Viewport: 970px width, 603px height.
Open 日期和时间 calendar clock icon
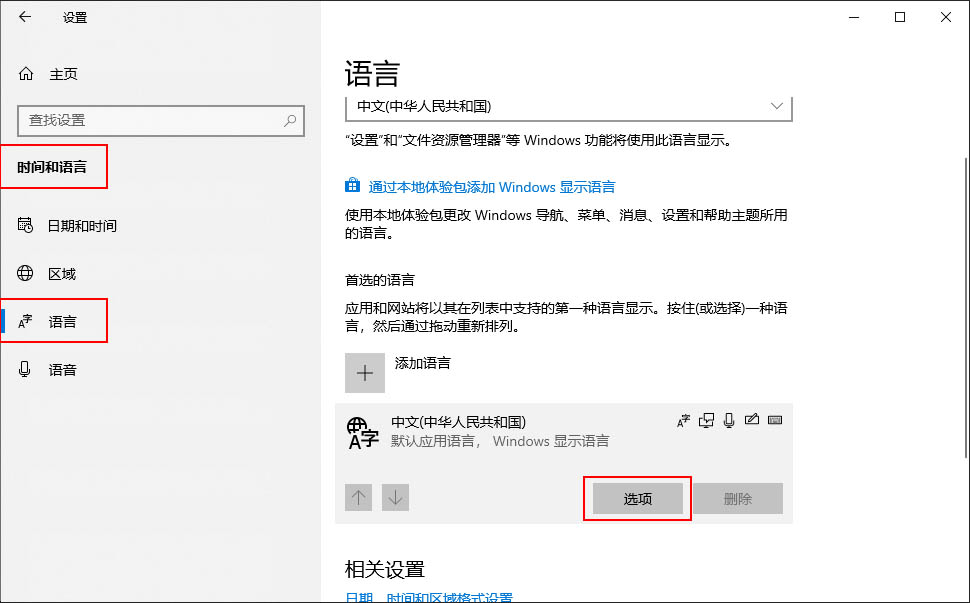click(x=25, y=225)
